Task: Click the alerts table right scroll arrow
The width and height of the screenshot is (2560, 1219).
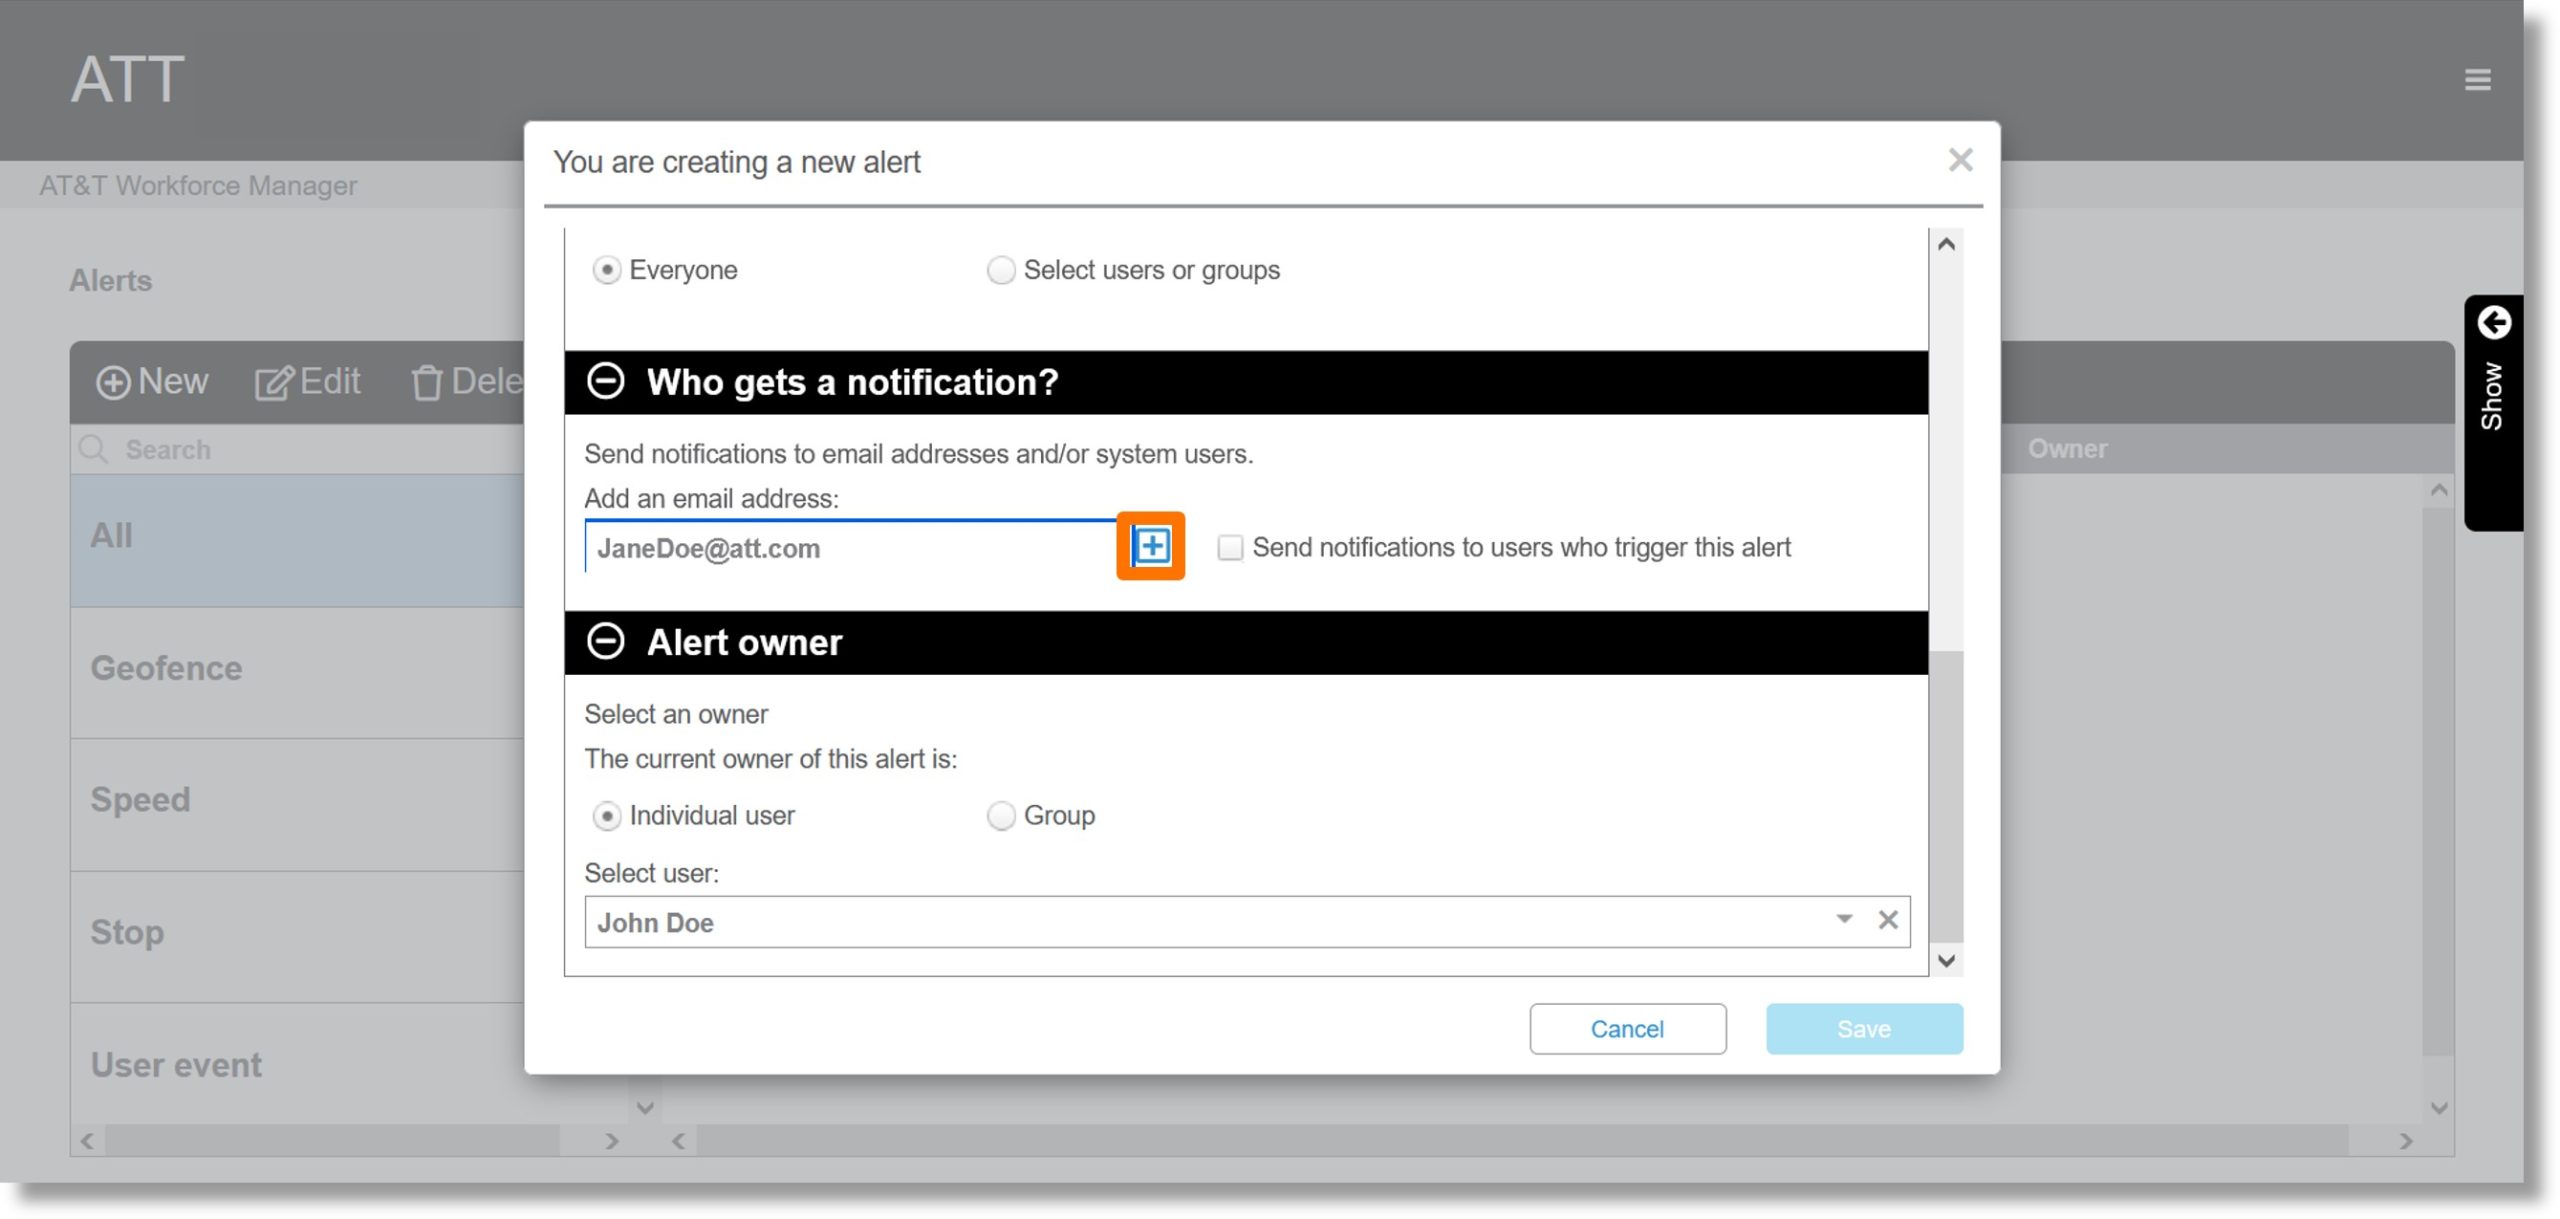Action: click(x=2405, y=1141)
